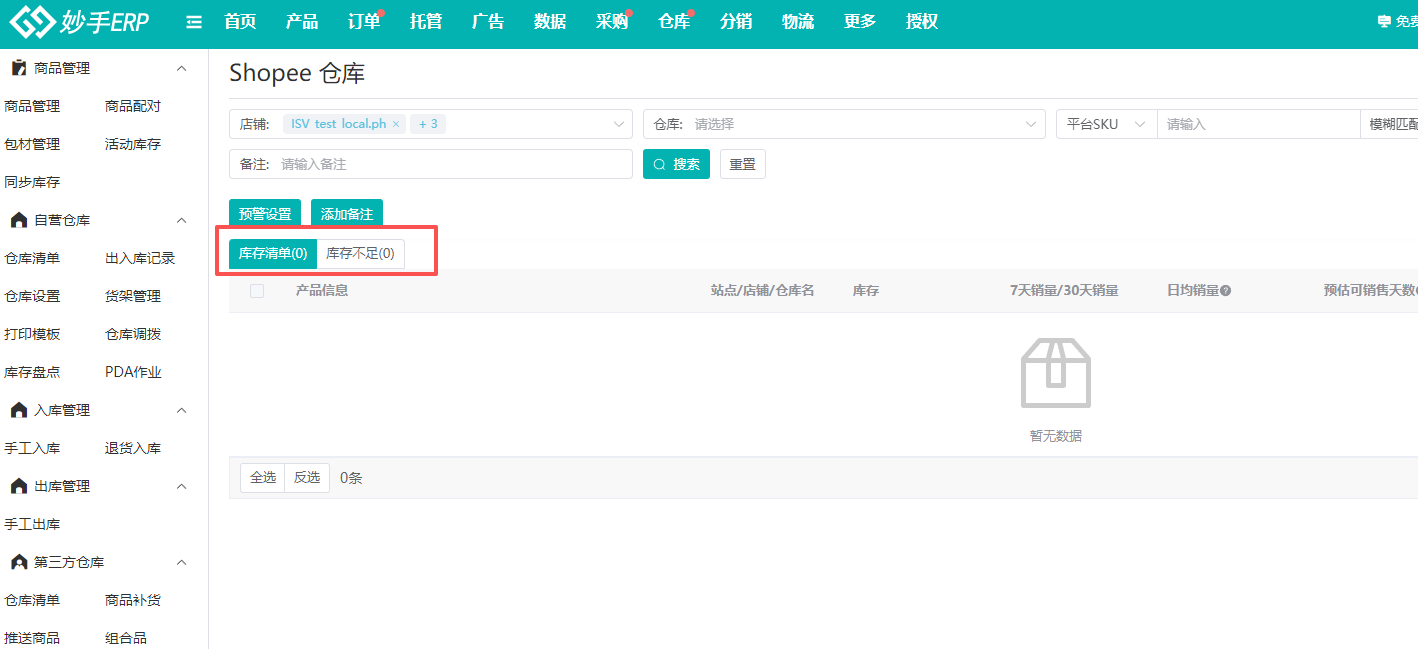Image resolution: width=1418 pixels, height=649 pixels.
Task: Open 分销 in the top navigation
Action: click(736, 22)
